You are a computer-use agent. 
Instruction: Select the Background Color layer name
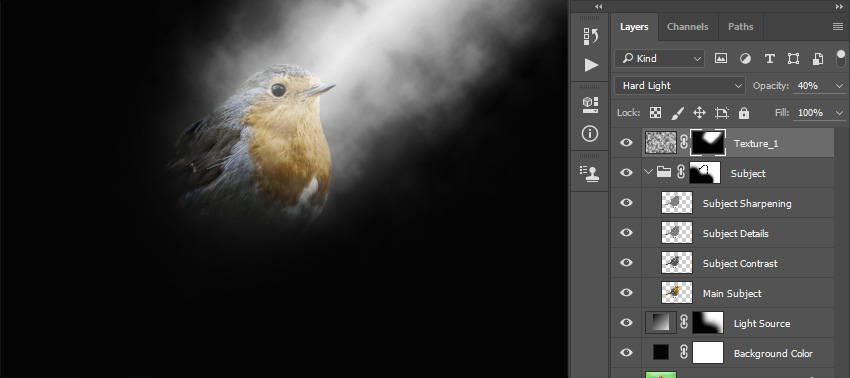tap(773, 354)
